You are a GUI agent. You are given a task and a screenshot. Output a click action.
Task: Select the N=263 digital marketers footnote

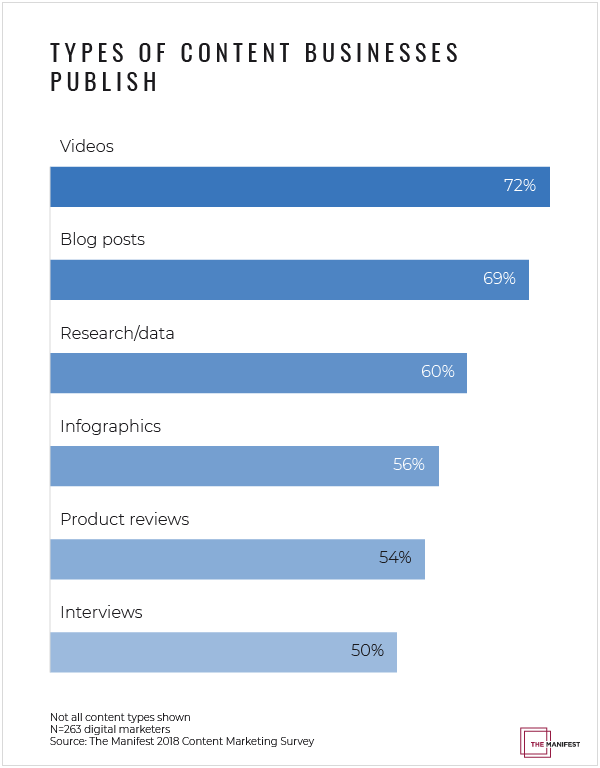coord(110,730)
